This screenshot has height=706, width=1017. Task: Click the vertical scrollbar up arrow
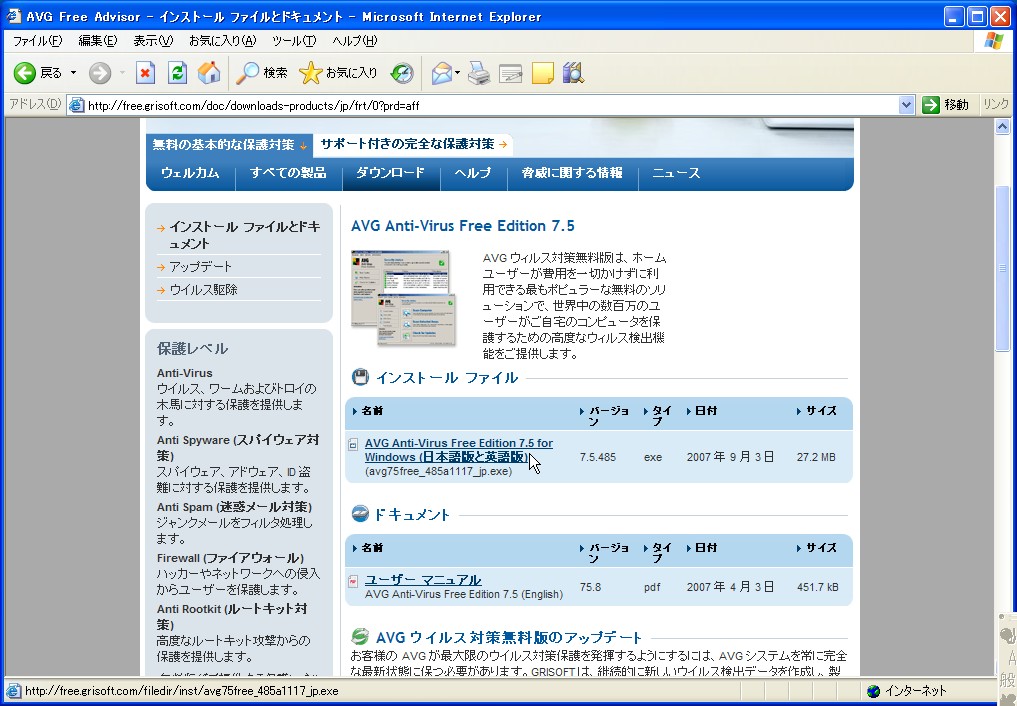point(1003,127)
